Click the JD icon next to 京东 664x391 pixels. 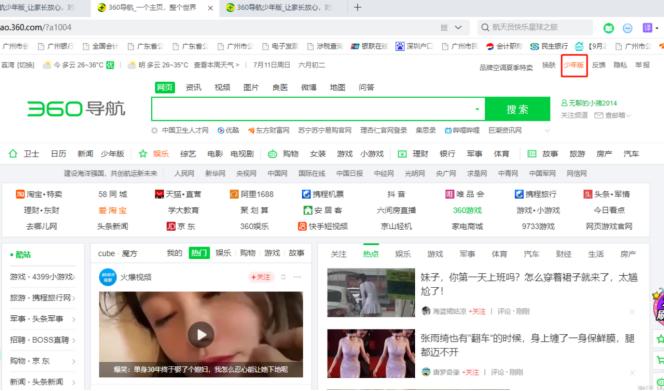click(171, 226)
